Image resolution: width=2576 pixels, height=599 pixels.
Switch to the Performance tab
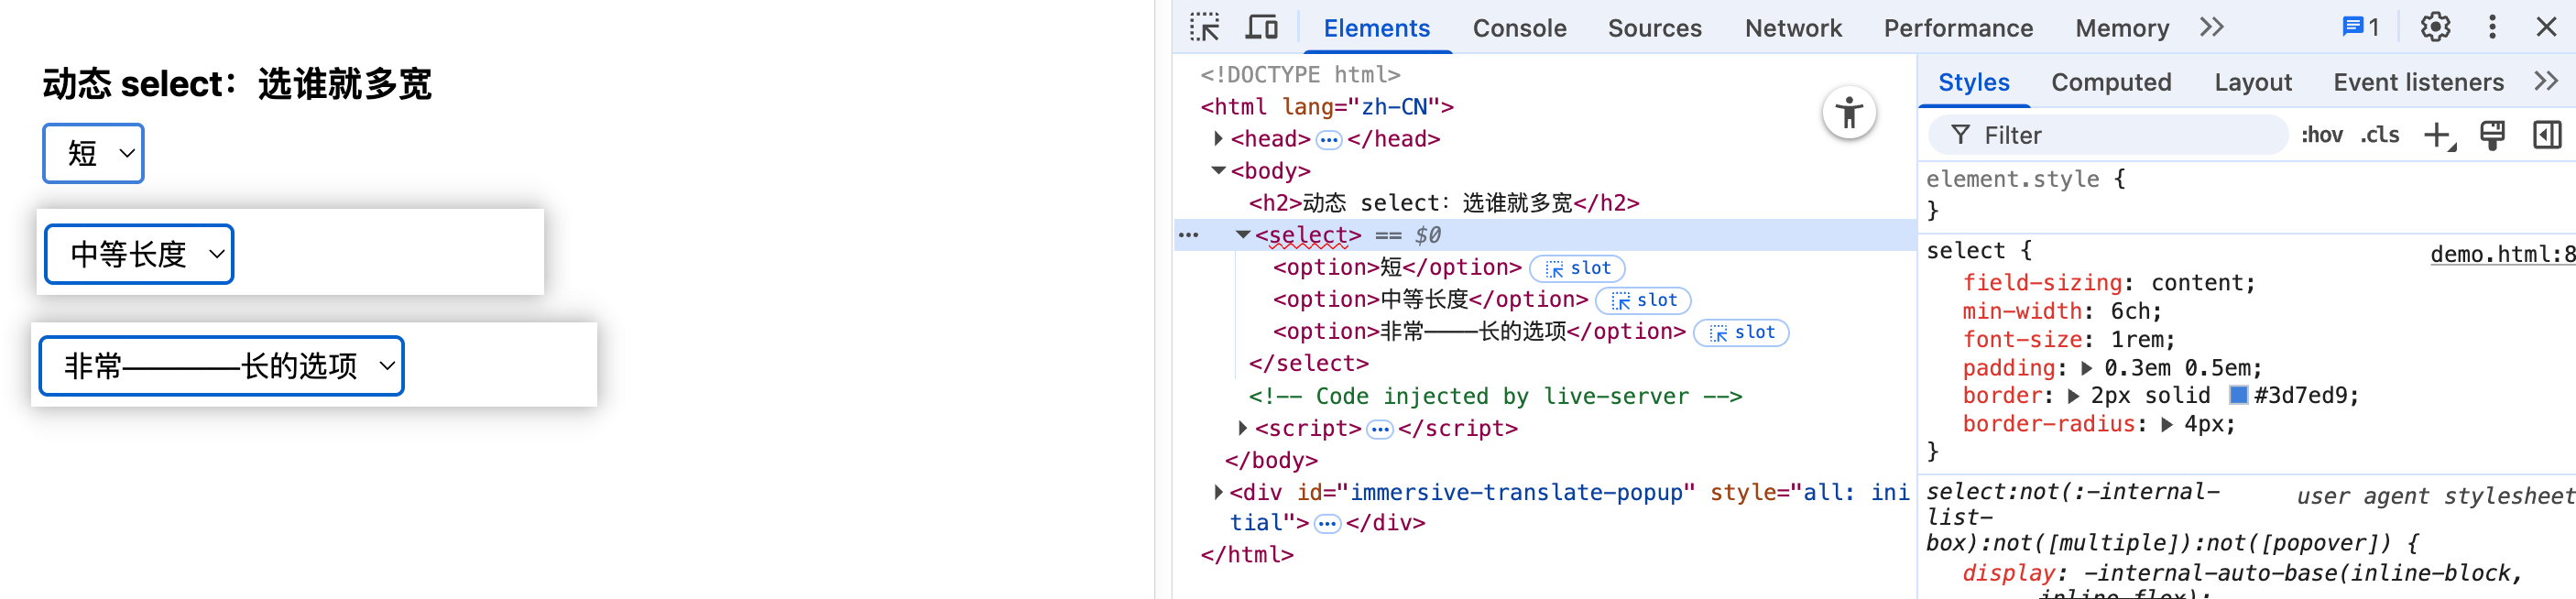point(1958,28)
